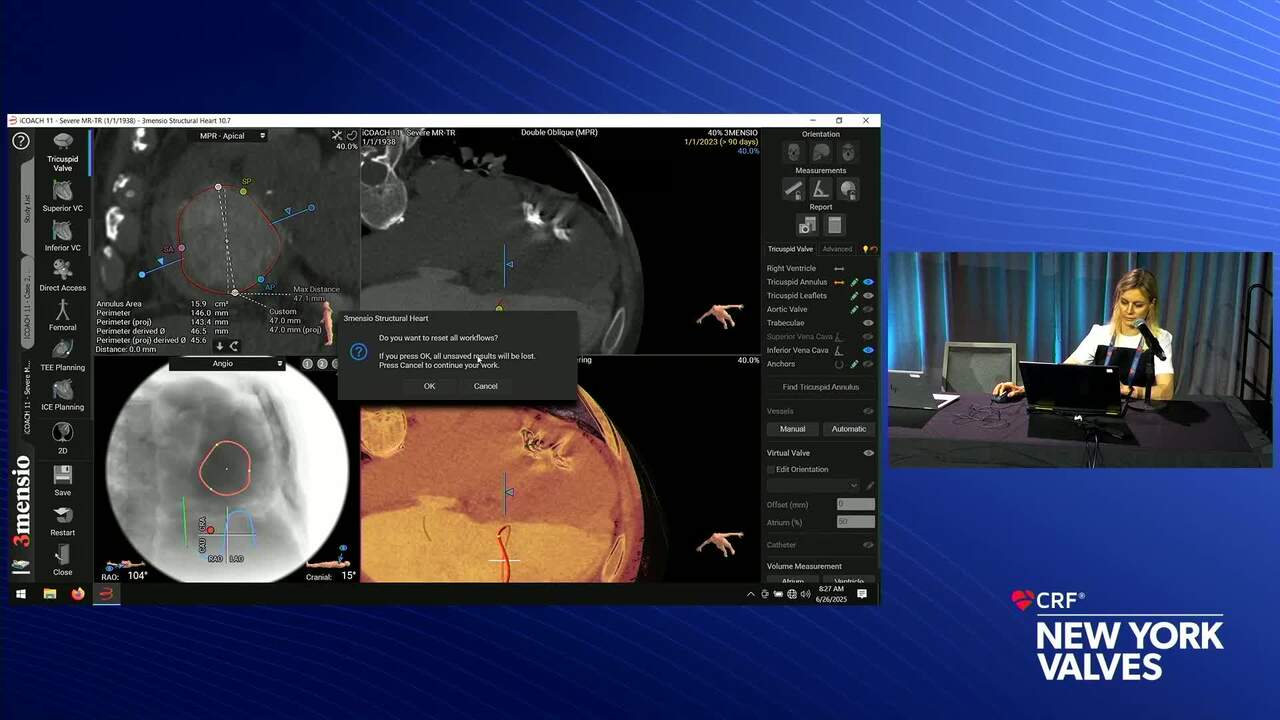
Task: Select the second skull orientation icon
Action: pyautogui.click(x=820, y=152)
